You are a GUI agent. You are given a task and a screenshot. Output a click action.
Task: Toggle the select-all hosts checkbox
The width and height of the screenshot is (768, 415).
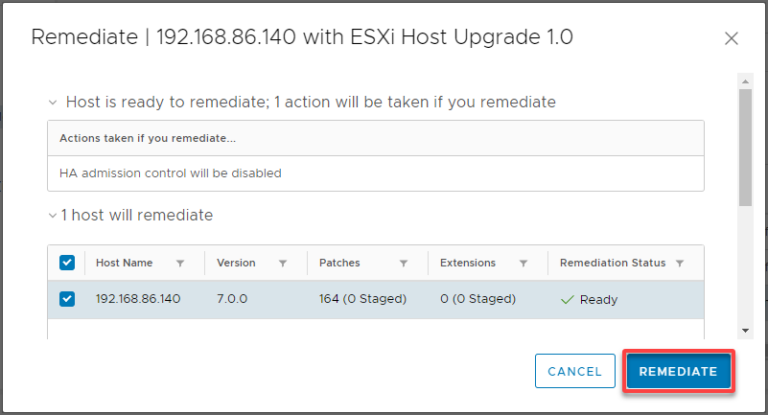67,263
